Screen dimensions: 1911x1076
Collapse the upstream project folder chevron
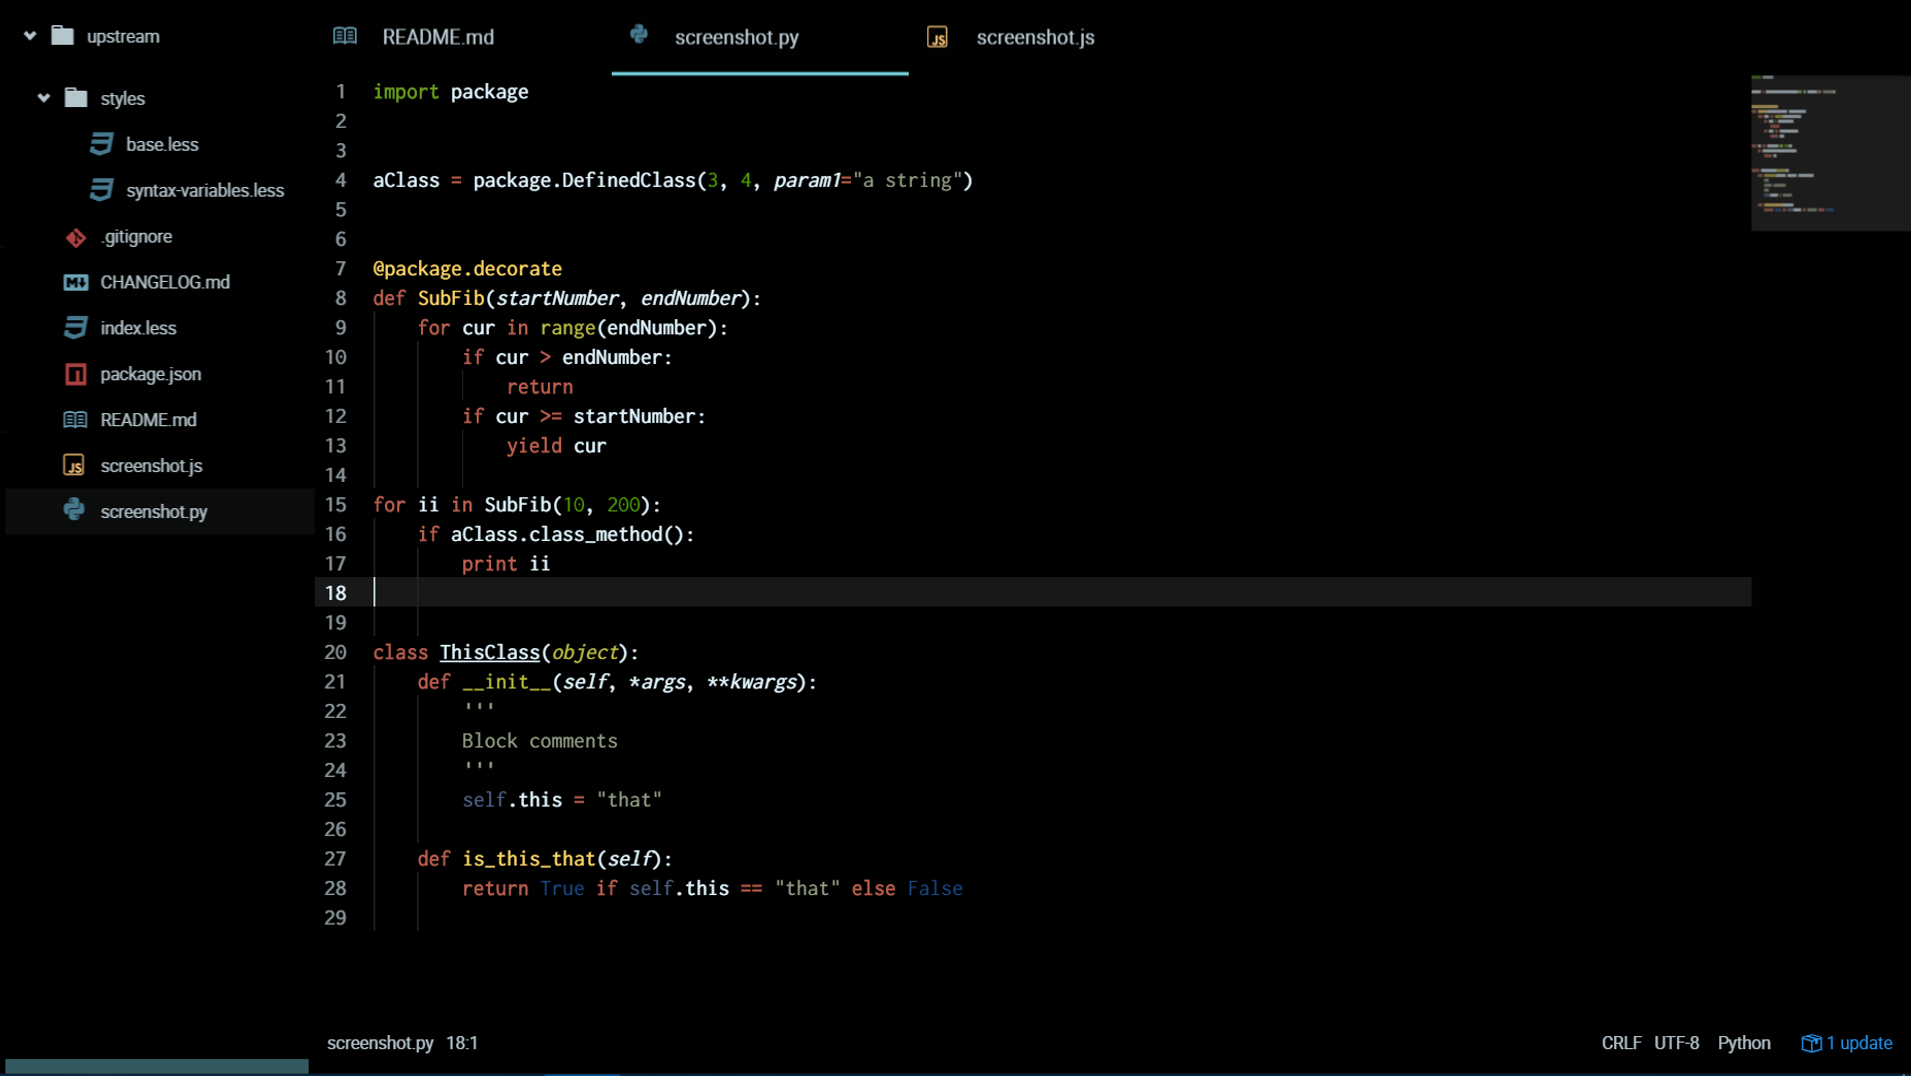pyautogui.click(x=30, y=36)
